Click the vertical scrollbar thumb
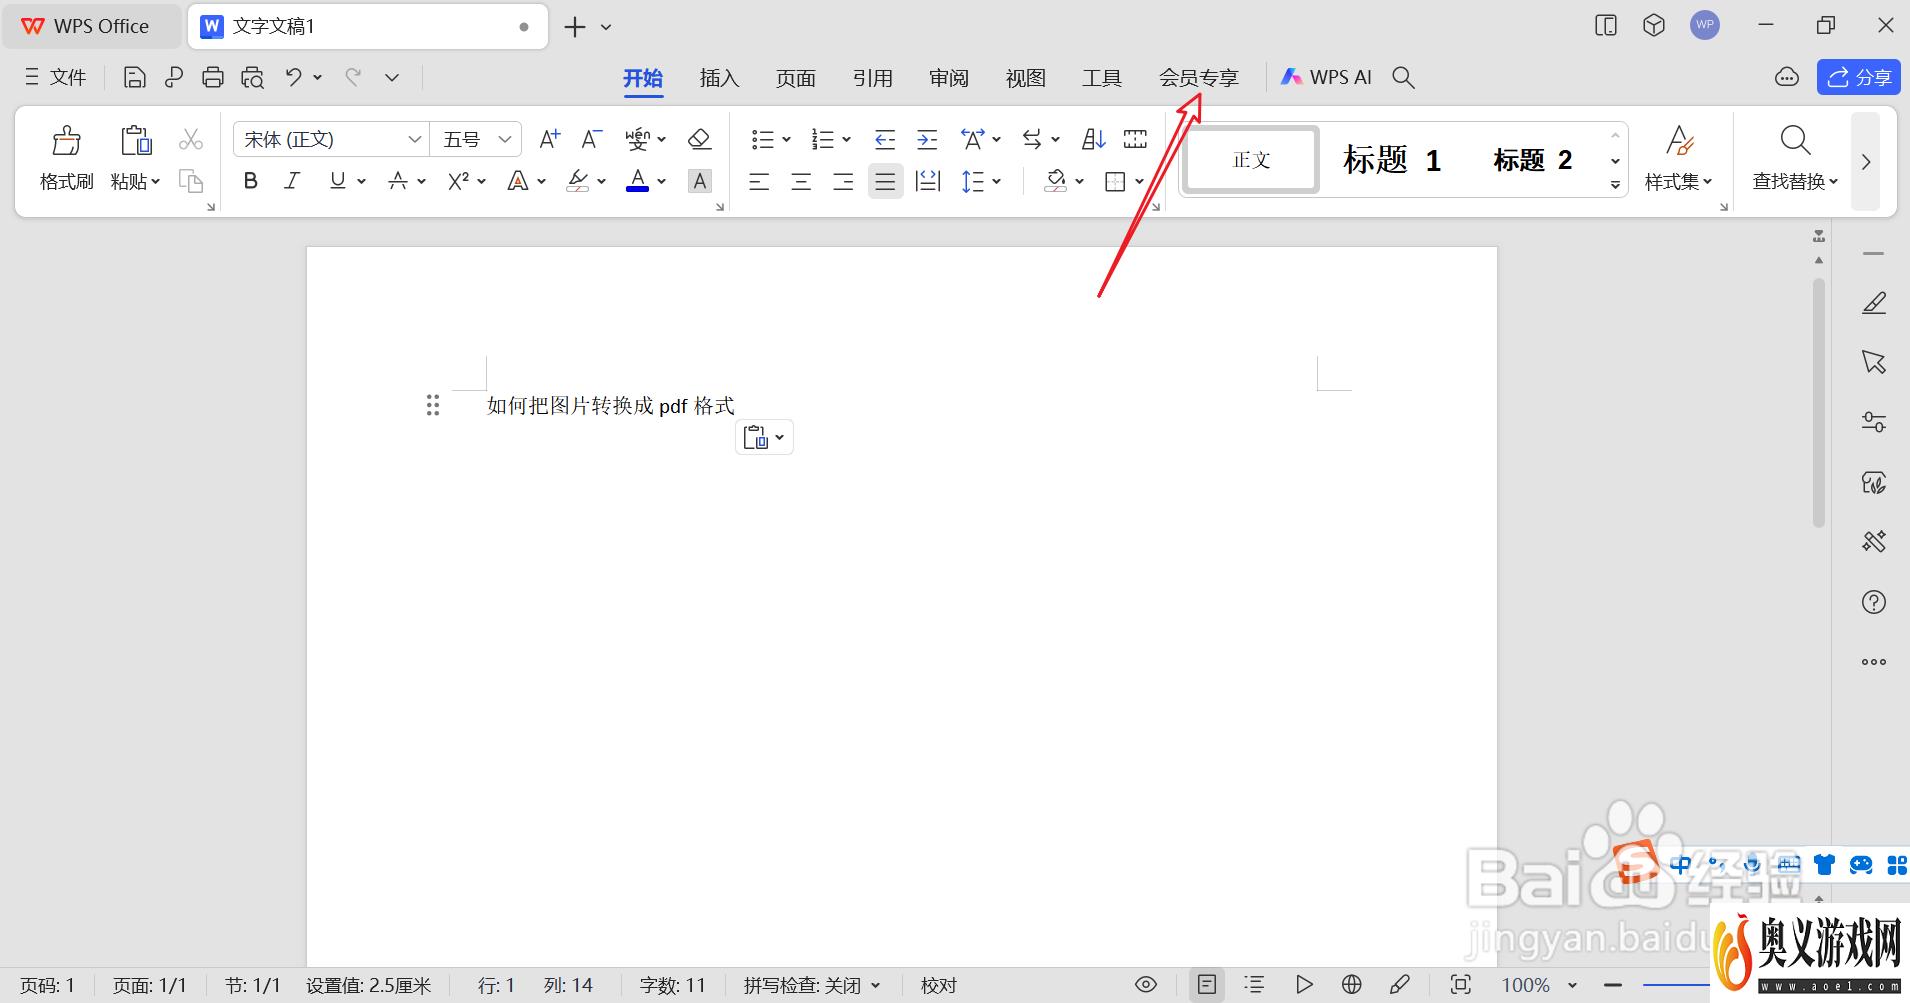The image size is (1910, 1003). click(1819, 403)
